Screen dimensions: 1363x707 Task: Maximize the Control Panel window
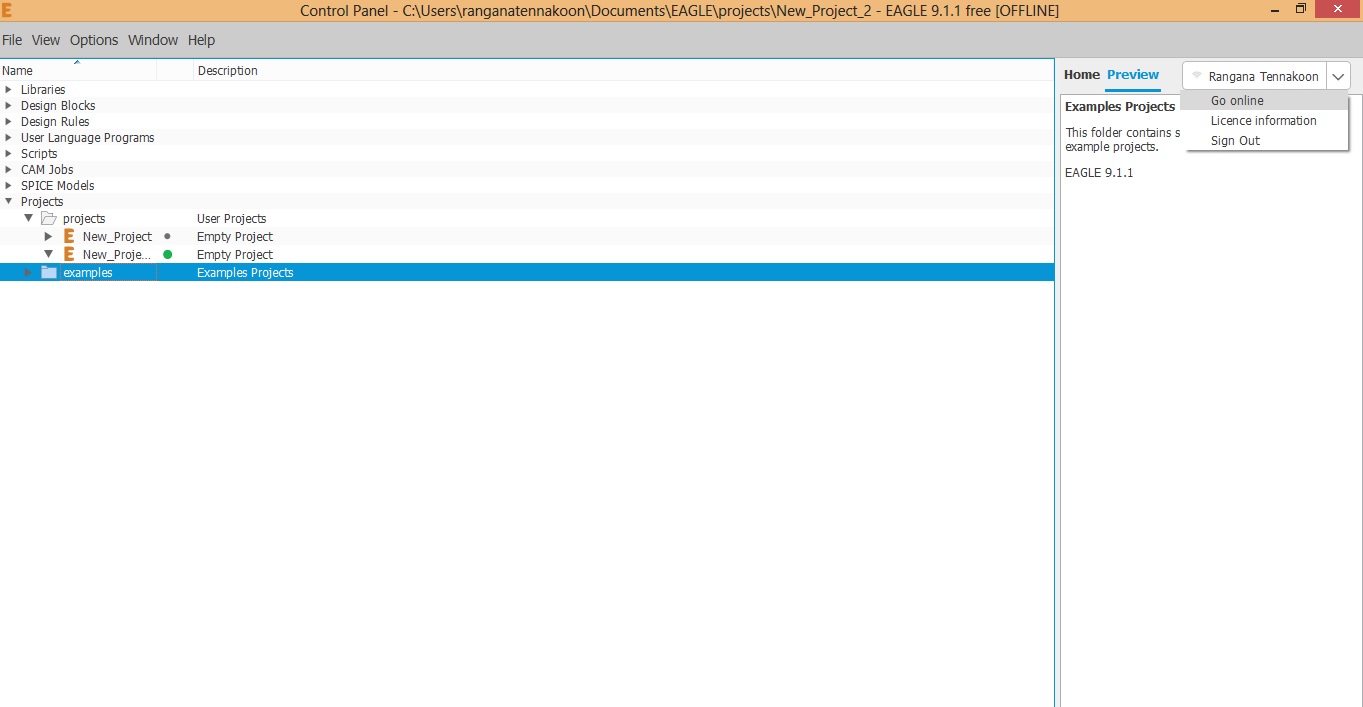1301,9
